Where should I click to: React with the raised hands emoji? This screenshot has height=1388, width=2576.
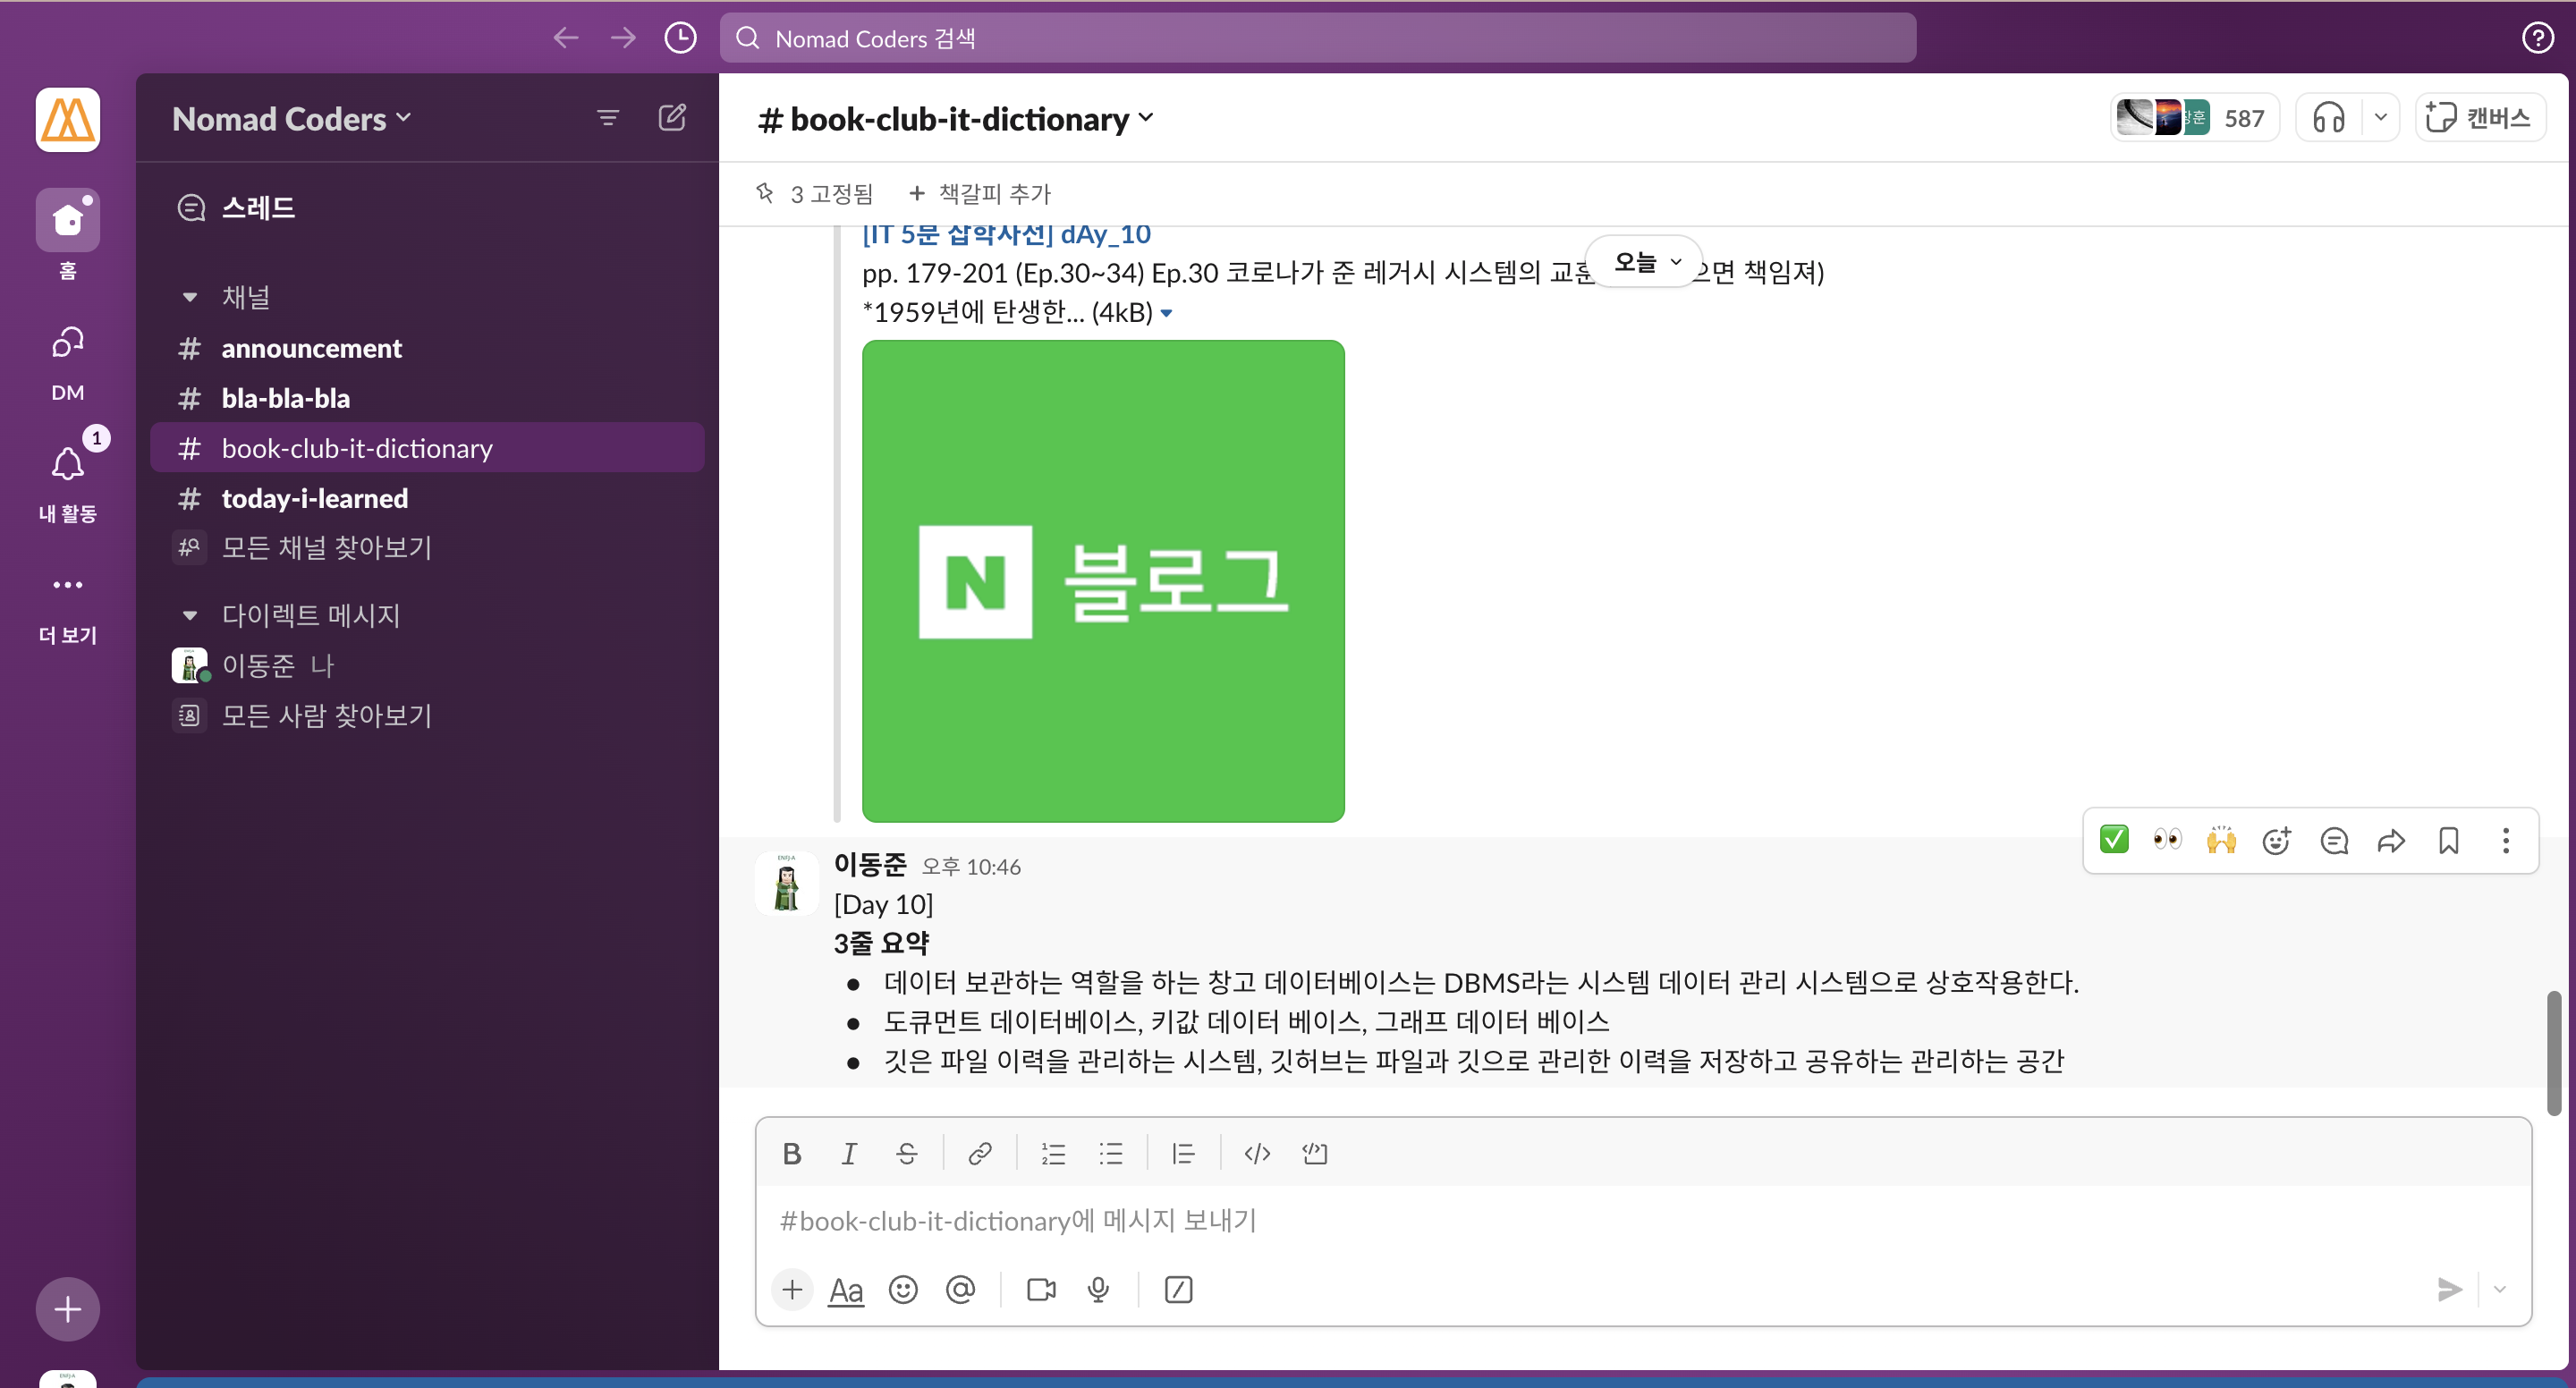click(x=2221, y=840)
